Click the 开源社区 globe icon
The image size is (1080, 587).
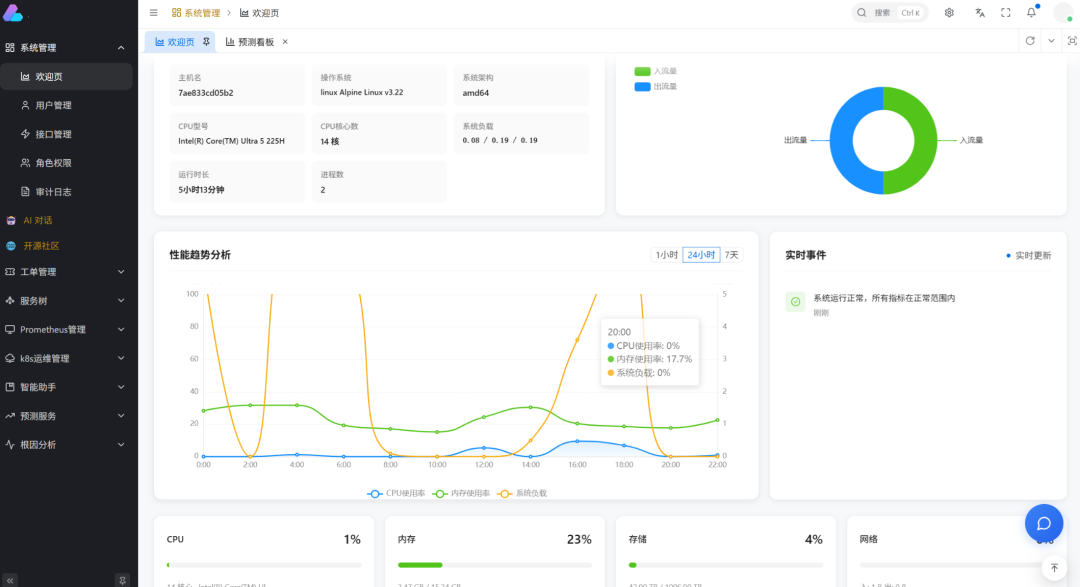point(10,246)
